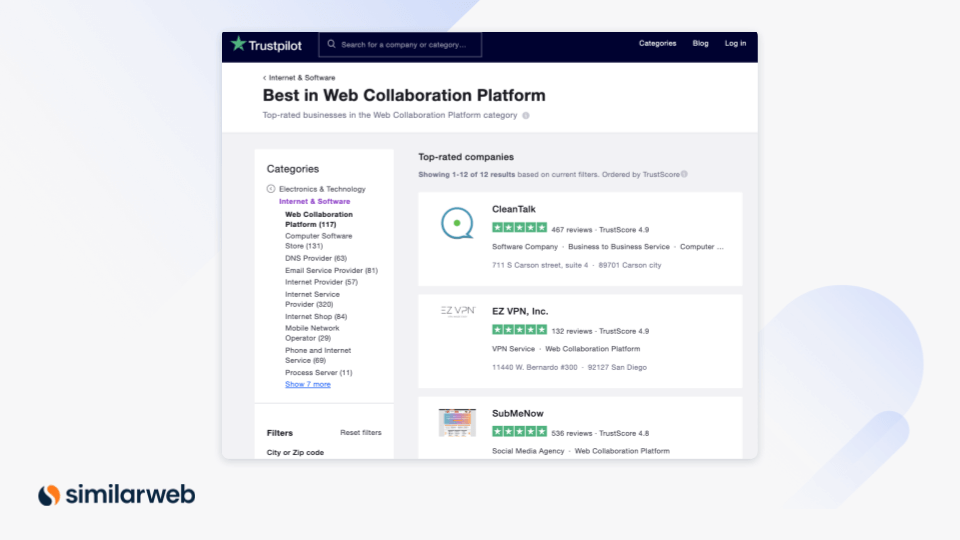The image size is (960, 540).
Task: Click CleanTalk's 467 reviews text
Action: tap(572, 230)
